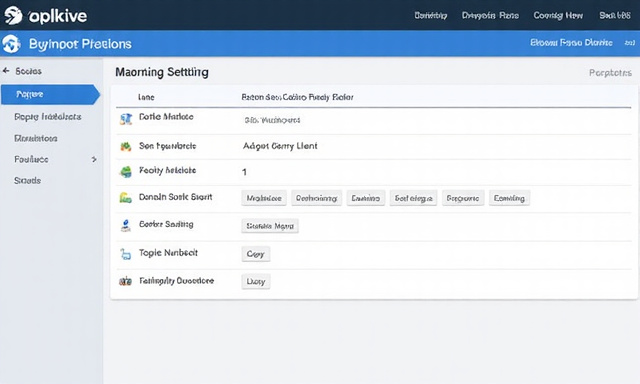Image resolution: width=640 pixels, height=384 pixels.
Task: Click the Son fqunbrcle row icon
Action: (126, 146)
